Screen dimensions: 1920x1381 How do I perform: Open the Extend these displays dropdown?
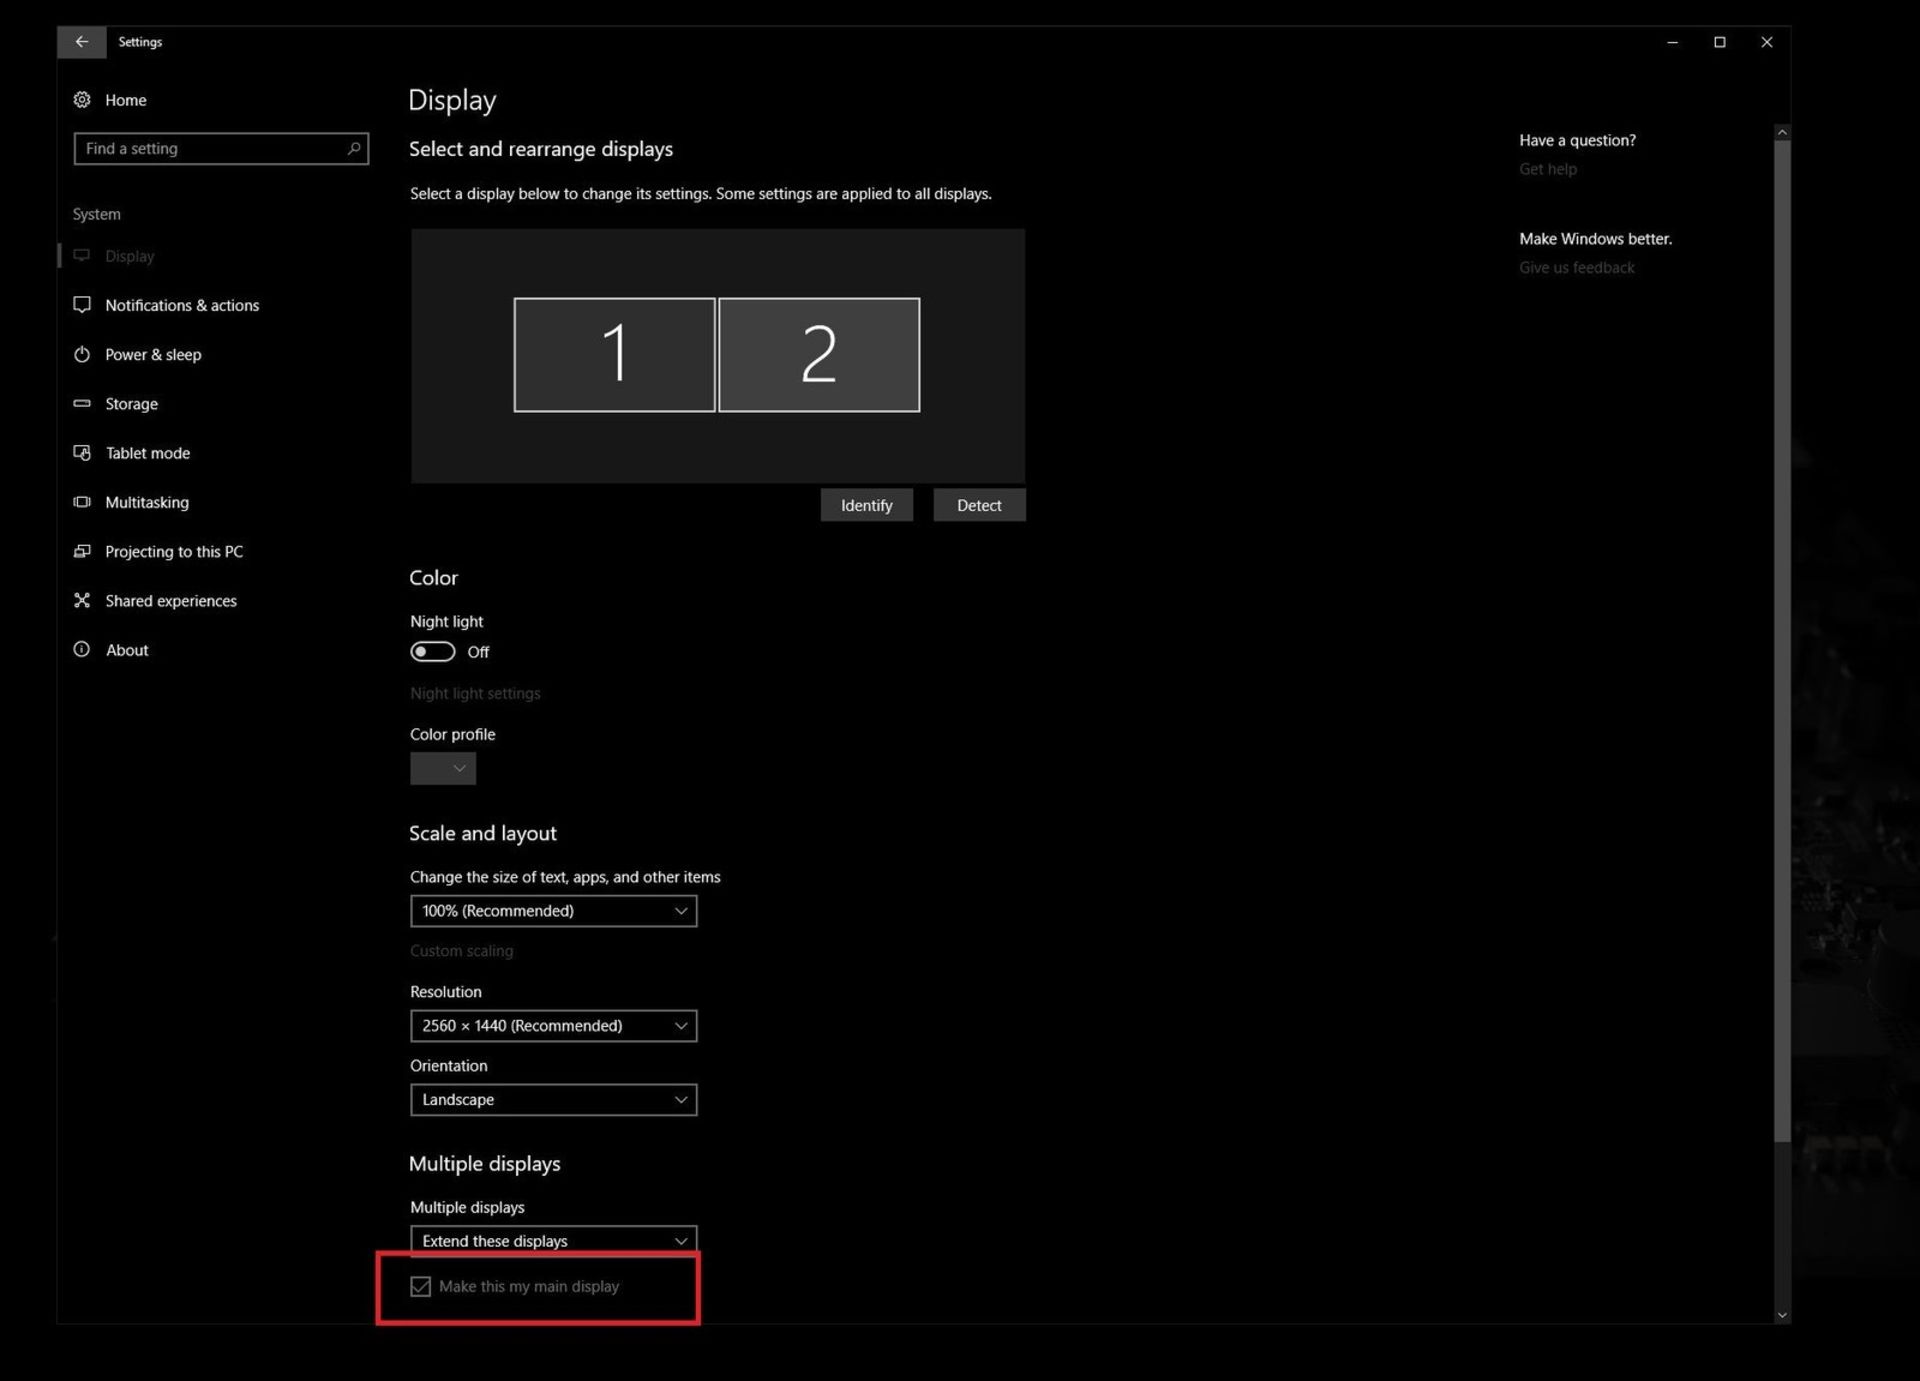(553, 1241)
